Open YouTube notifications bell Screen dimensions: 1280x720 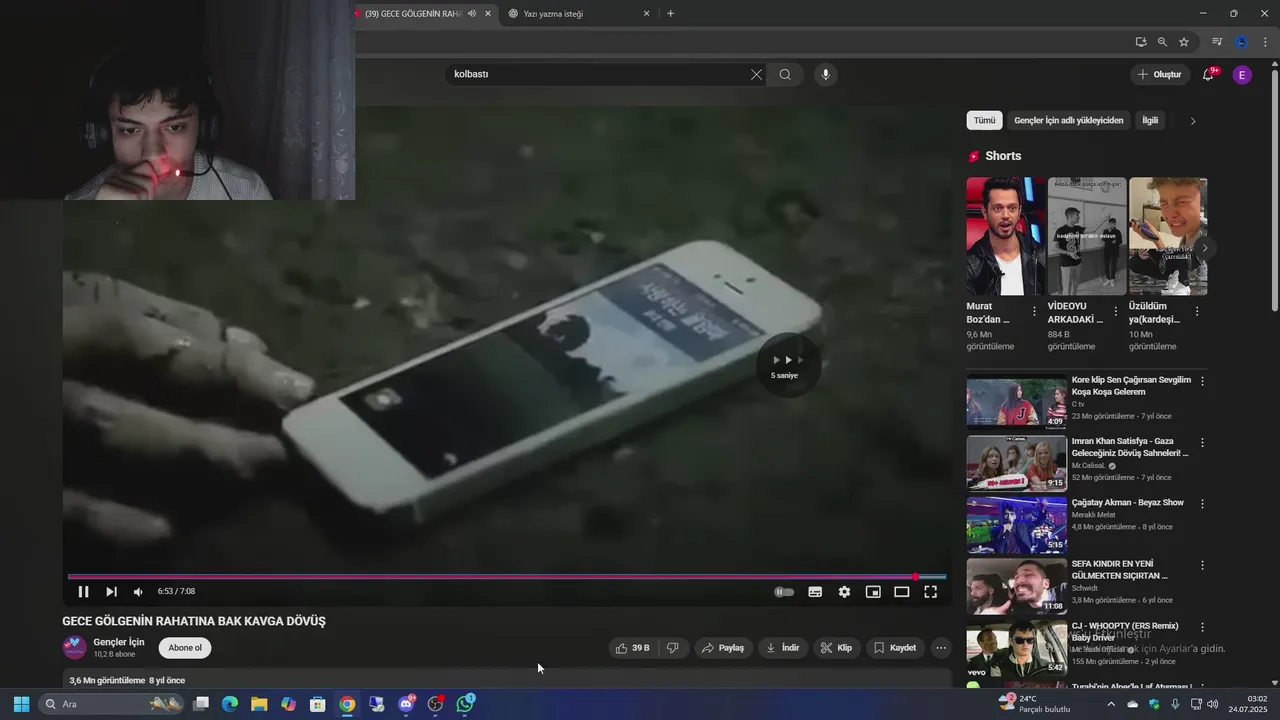1208,74
